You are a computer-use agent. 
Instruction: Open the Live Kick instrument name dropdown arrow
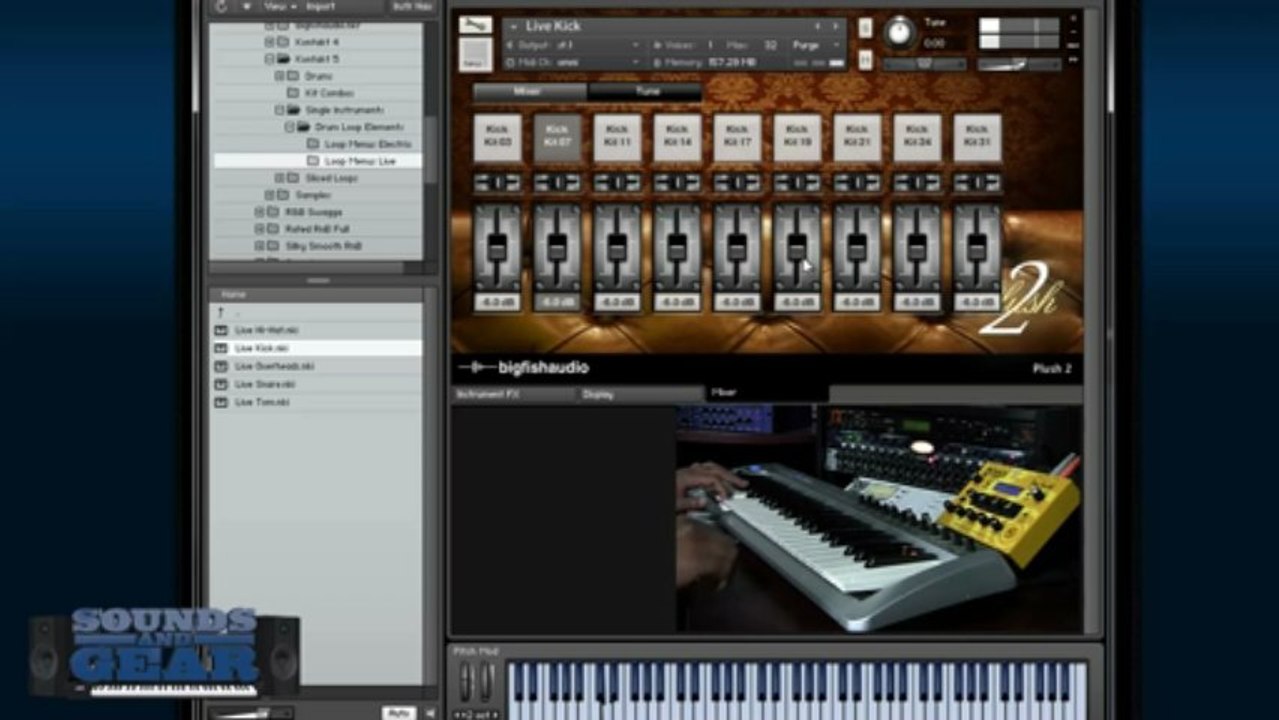point(516,26)
